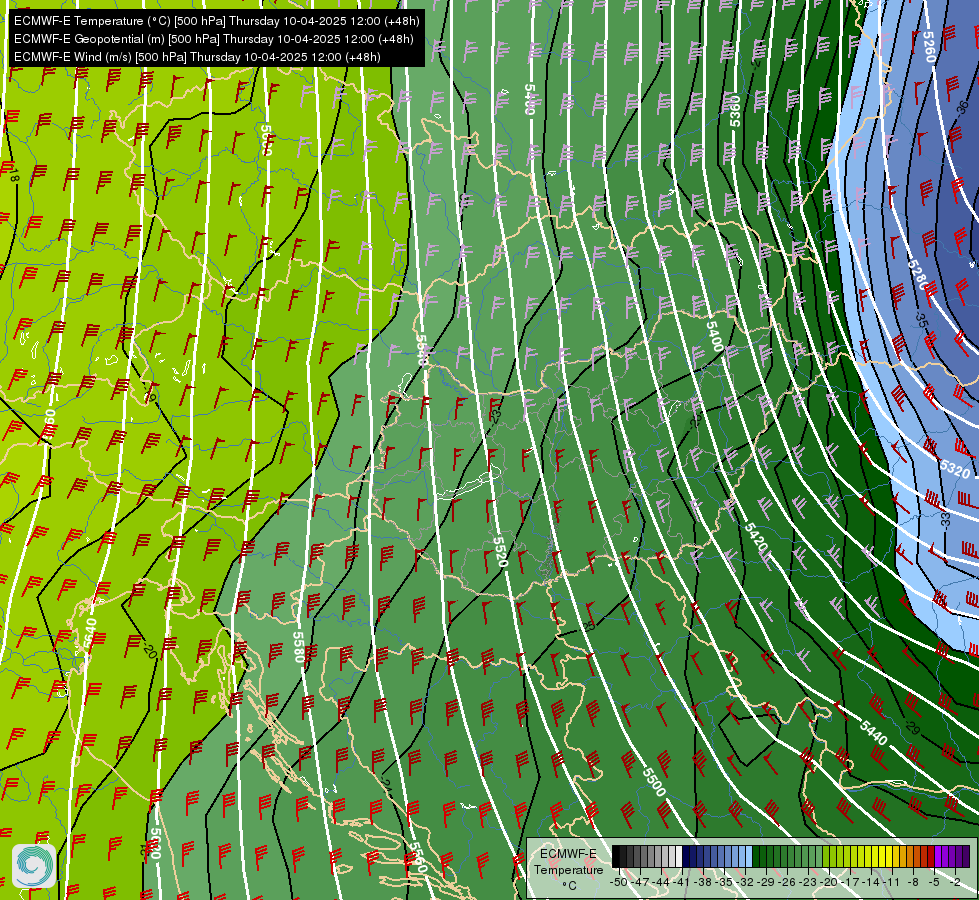Click the -11 legend tick label
The image size is (979, 900).
892,883
